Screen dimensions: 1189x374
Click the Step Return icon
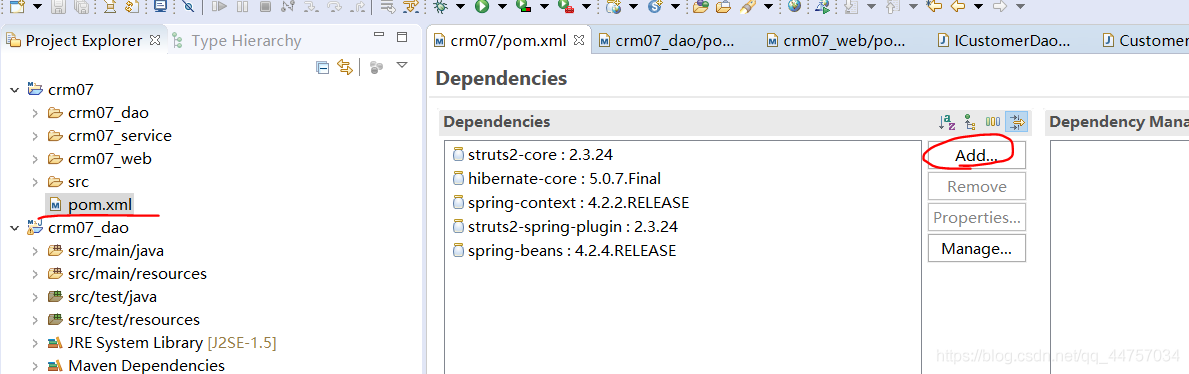(358, 7)
